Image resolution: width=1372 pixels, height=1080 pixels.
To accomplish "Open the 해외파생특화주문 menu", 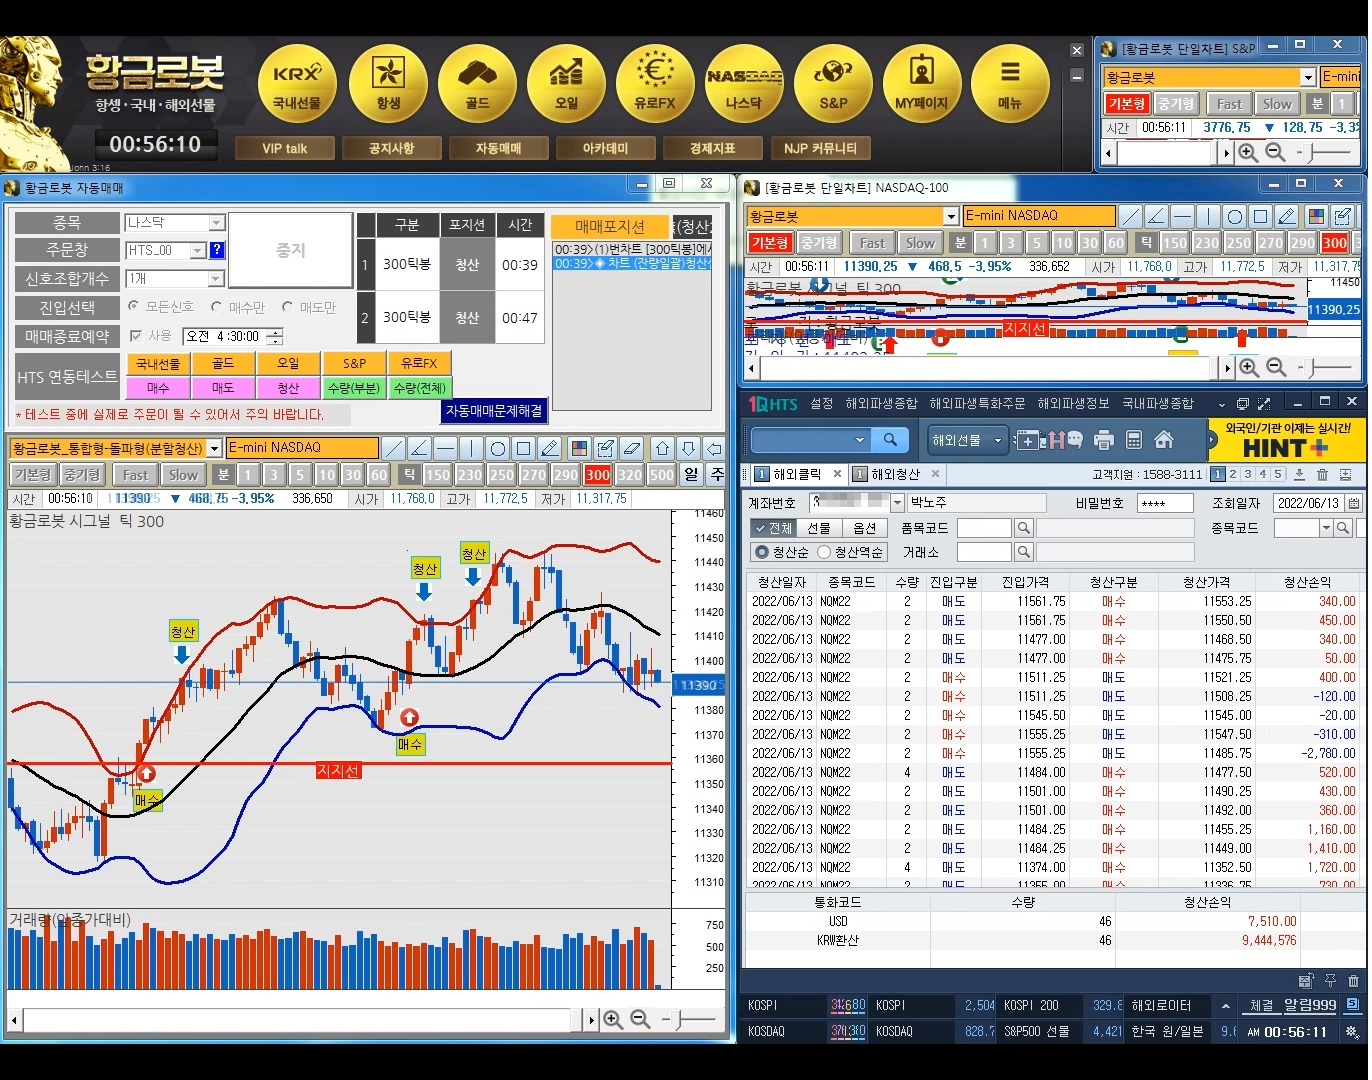I will pos(977,403).
